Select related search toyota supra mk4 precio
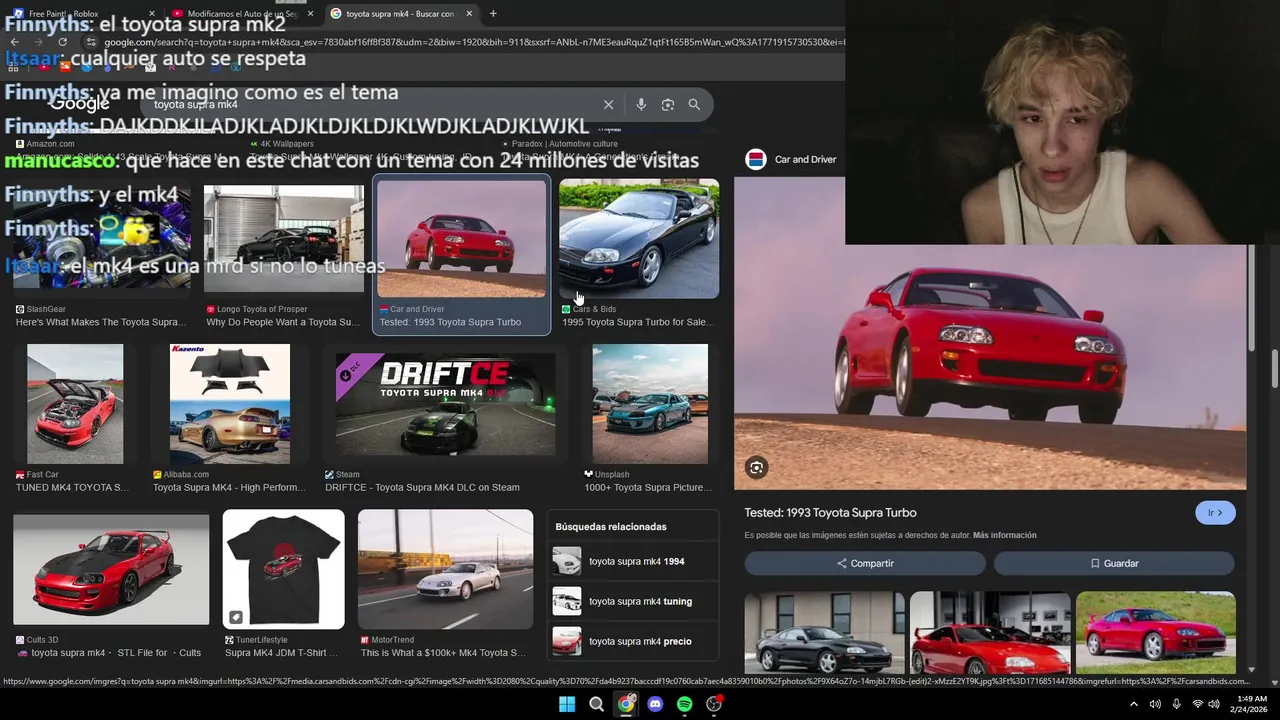 point(634,641)
